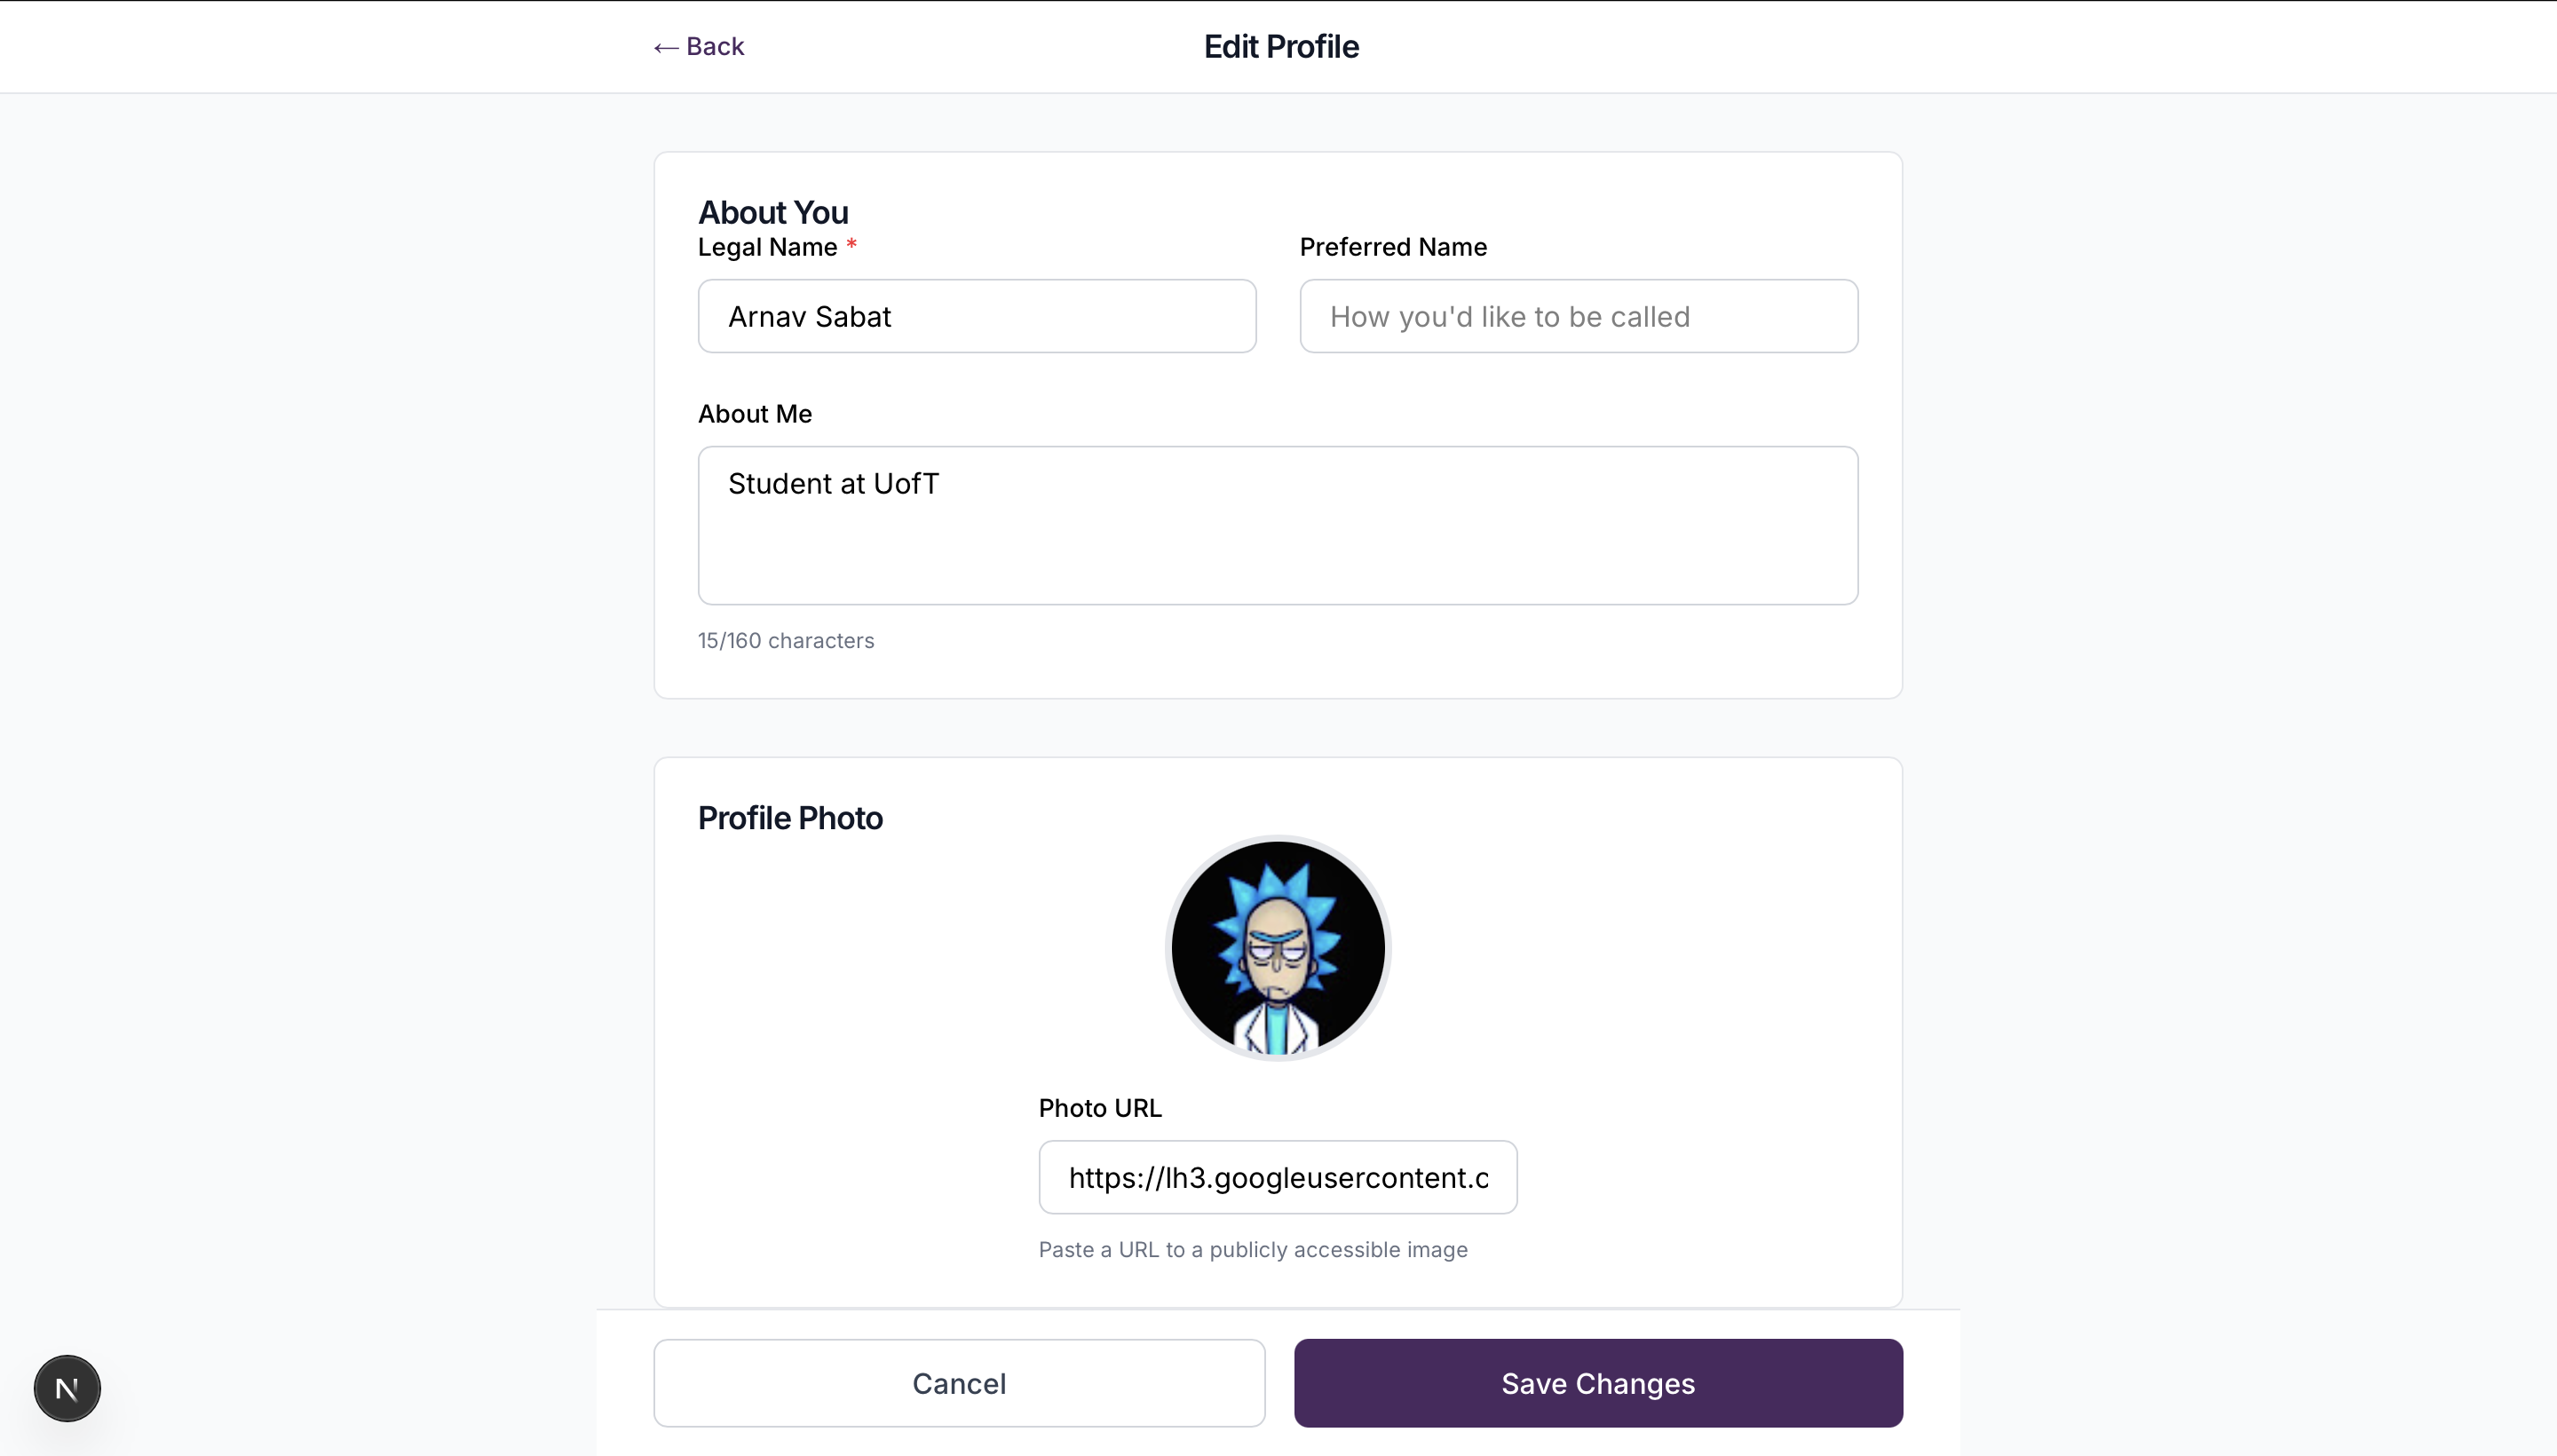The width and height of the screenshot is (2557, 1456).
Task: Select the Photo URL input field
Action: pos(1277,1177)
